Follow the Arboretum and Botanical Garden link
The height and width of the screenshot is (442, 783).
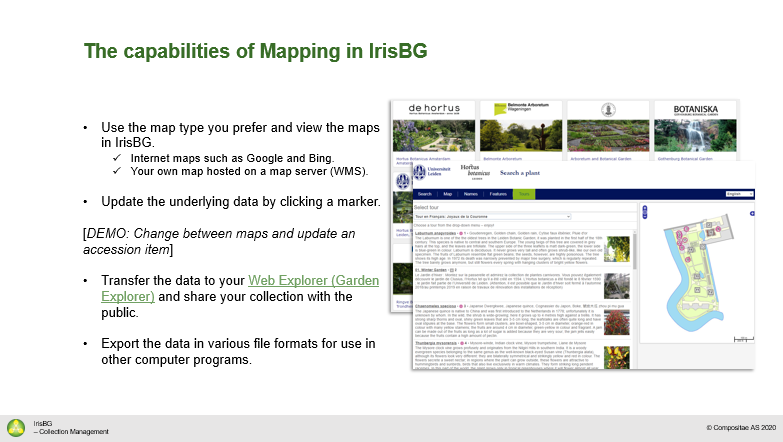click(x=601, y=159)
